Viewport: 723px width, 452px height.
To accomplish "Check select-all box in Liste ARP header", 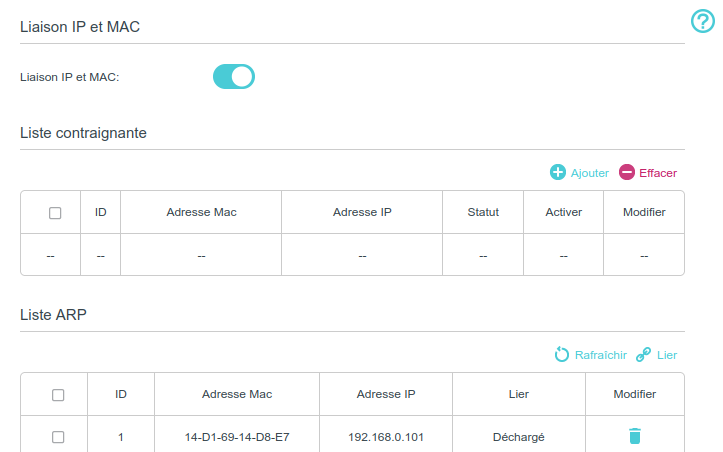I will tap(58, 395).
